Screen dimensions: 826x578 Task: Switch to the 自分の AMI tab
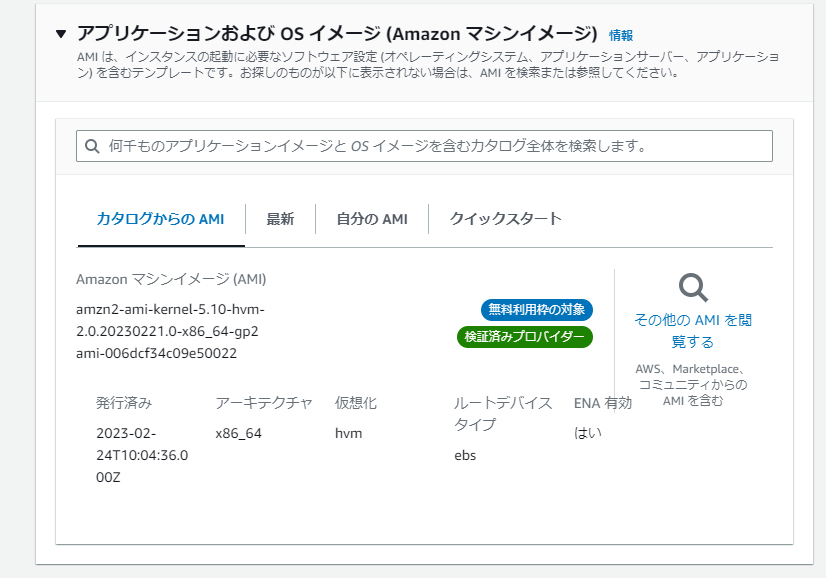click(372, 219)
